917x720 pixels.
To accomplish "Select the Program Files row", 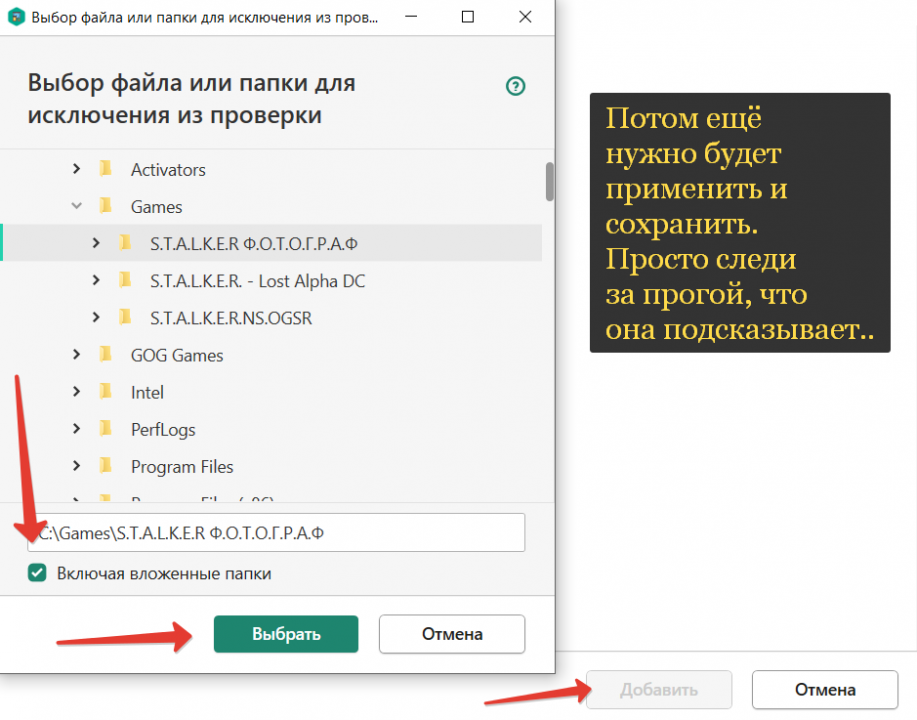I will coord(271,466).
